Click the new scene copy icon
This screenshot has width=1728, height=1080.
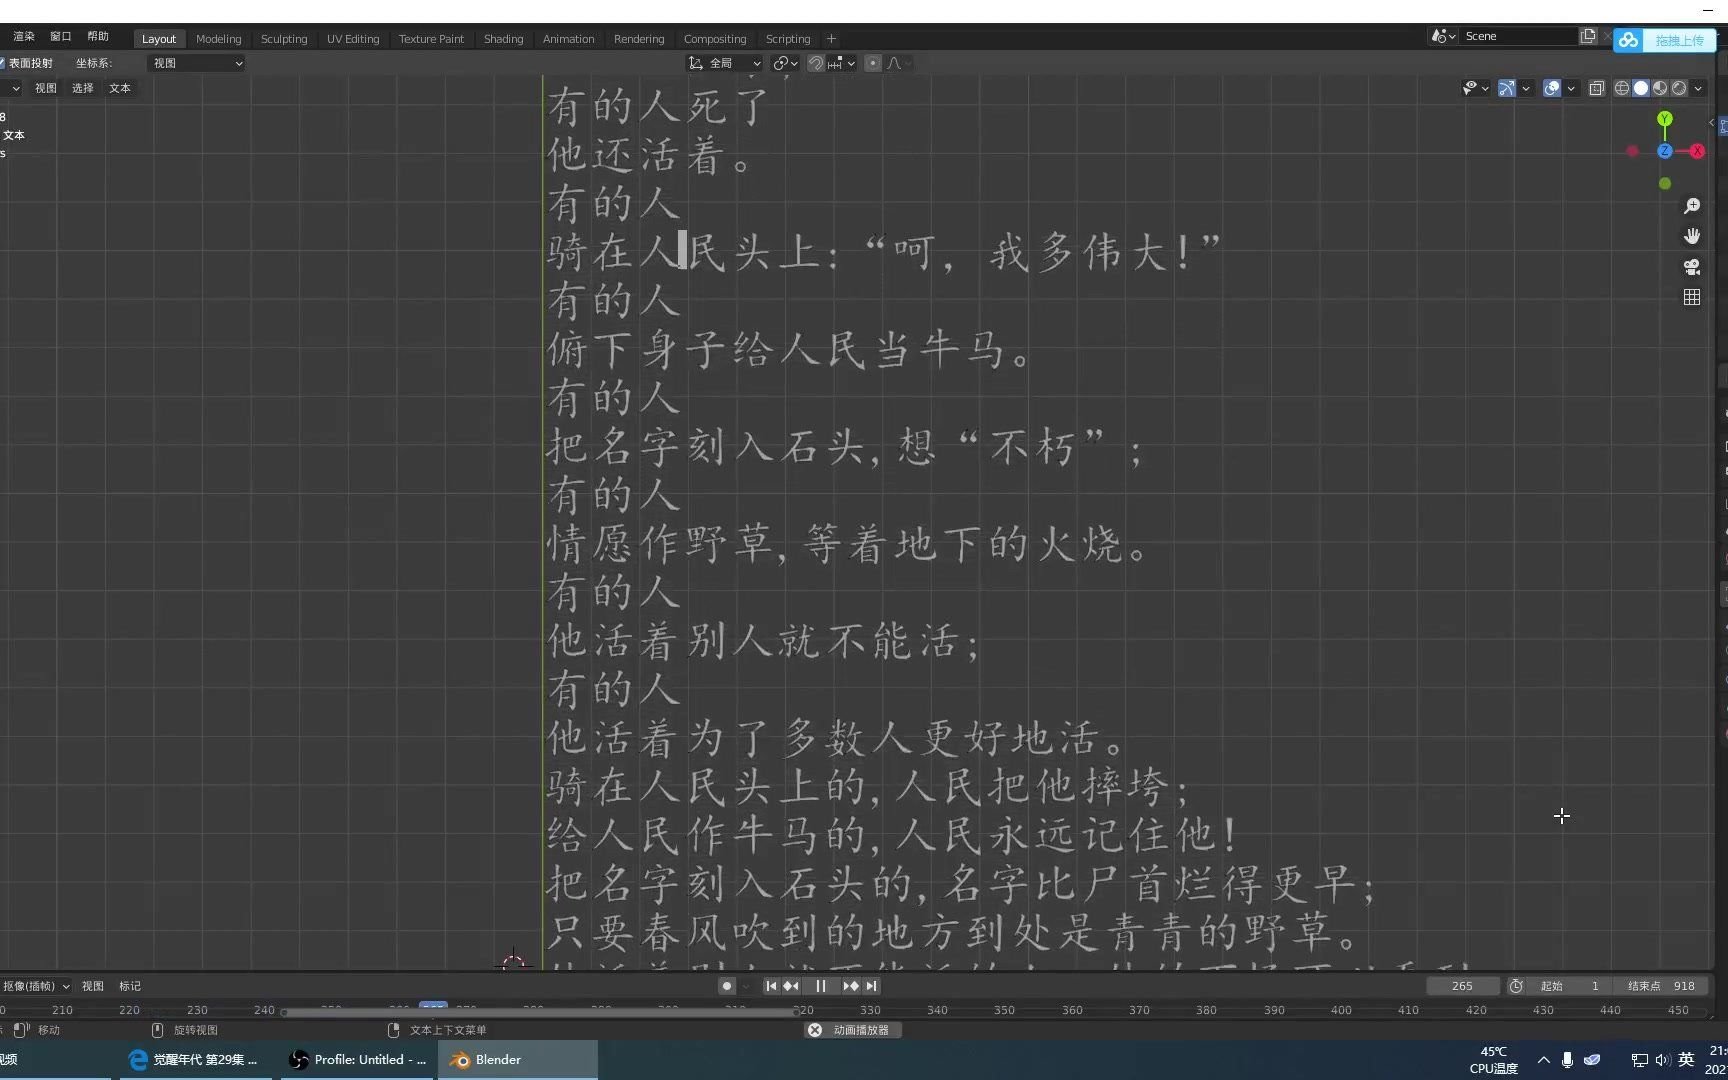coord(1588,36)
